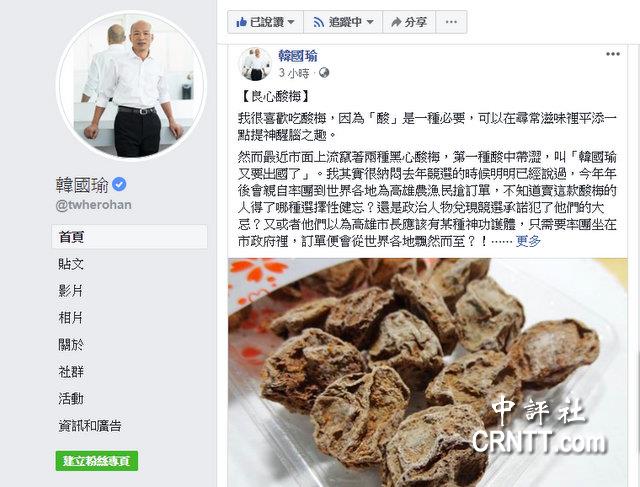This screenshot has width=640, height=487.
Task: Click the thumbs-up icon on 已說讚 button
Action: pos(241,22)
